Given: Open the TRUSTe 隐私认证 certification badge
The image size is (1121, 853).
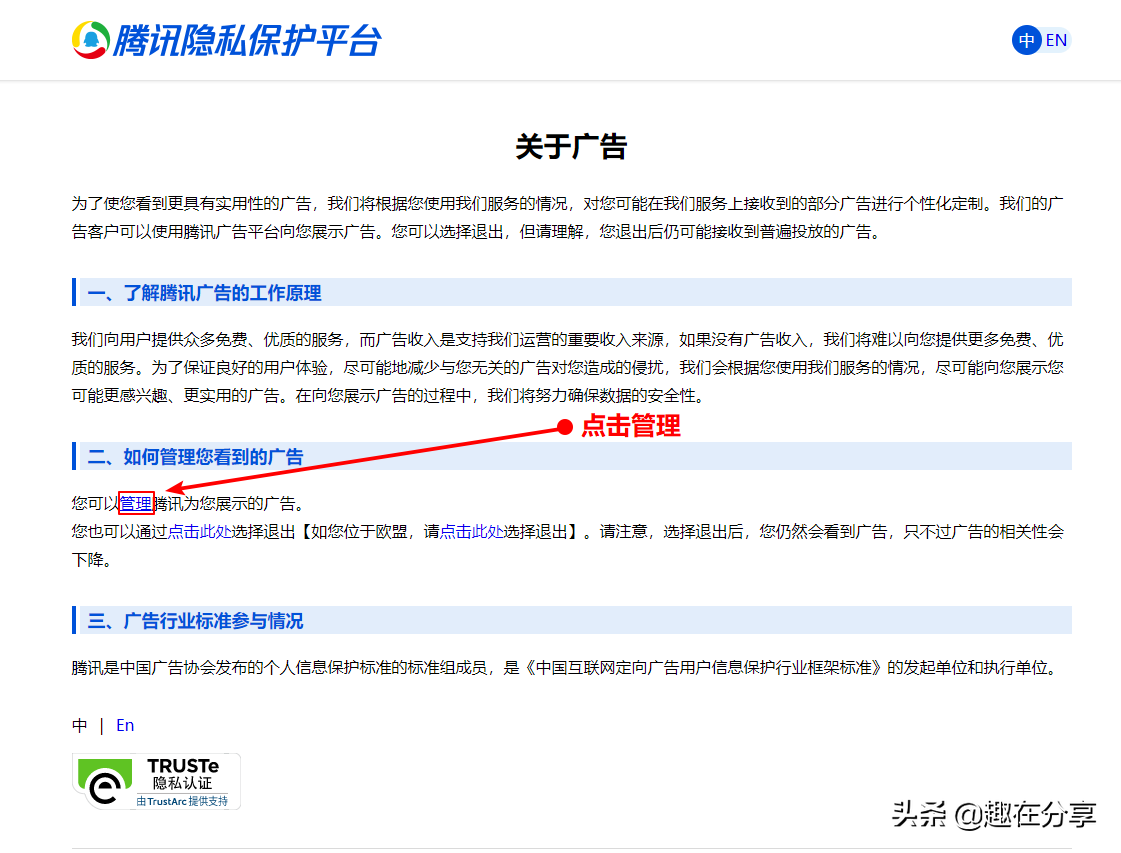Looking at the screenshot, I should pos(156,781).
